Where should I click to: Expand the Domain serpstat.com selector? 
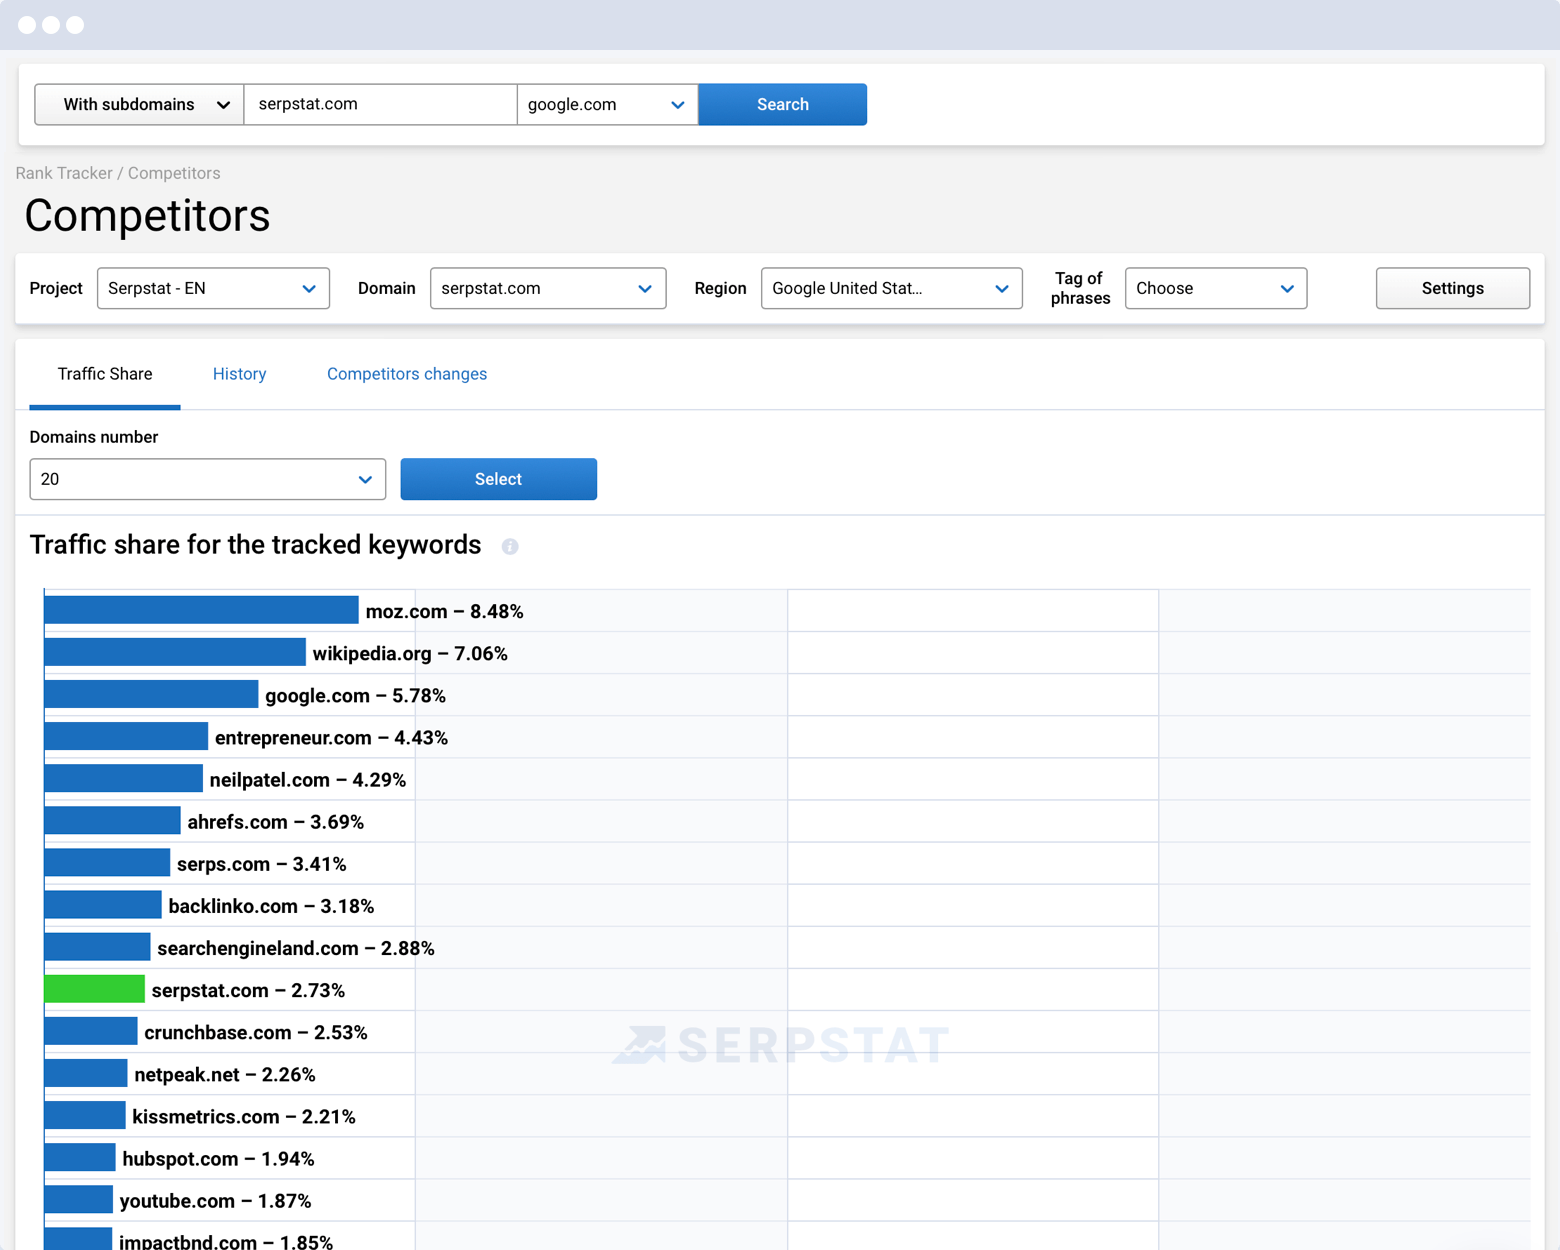(x=547, y=288)
